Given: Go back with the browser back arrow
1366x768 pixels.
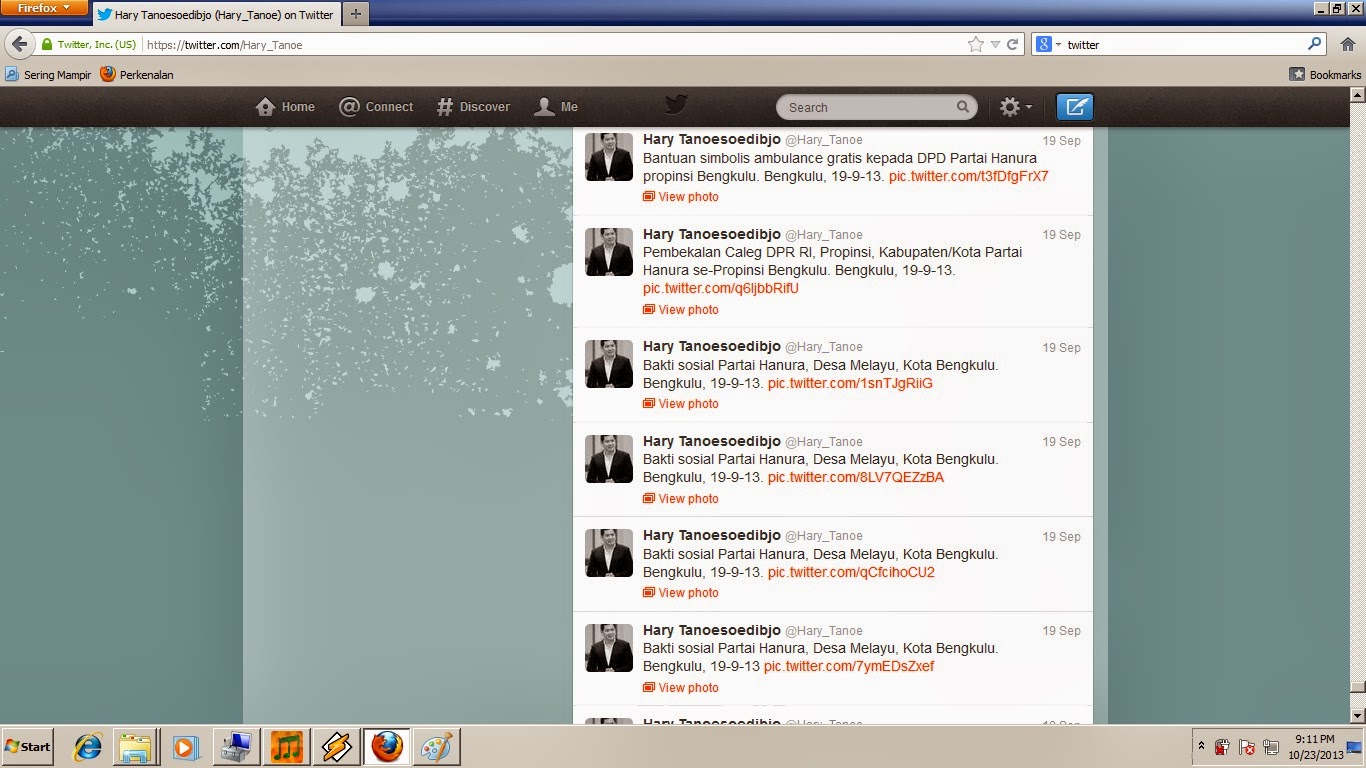Looking at the screenshot, I should coord(19,44).
